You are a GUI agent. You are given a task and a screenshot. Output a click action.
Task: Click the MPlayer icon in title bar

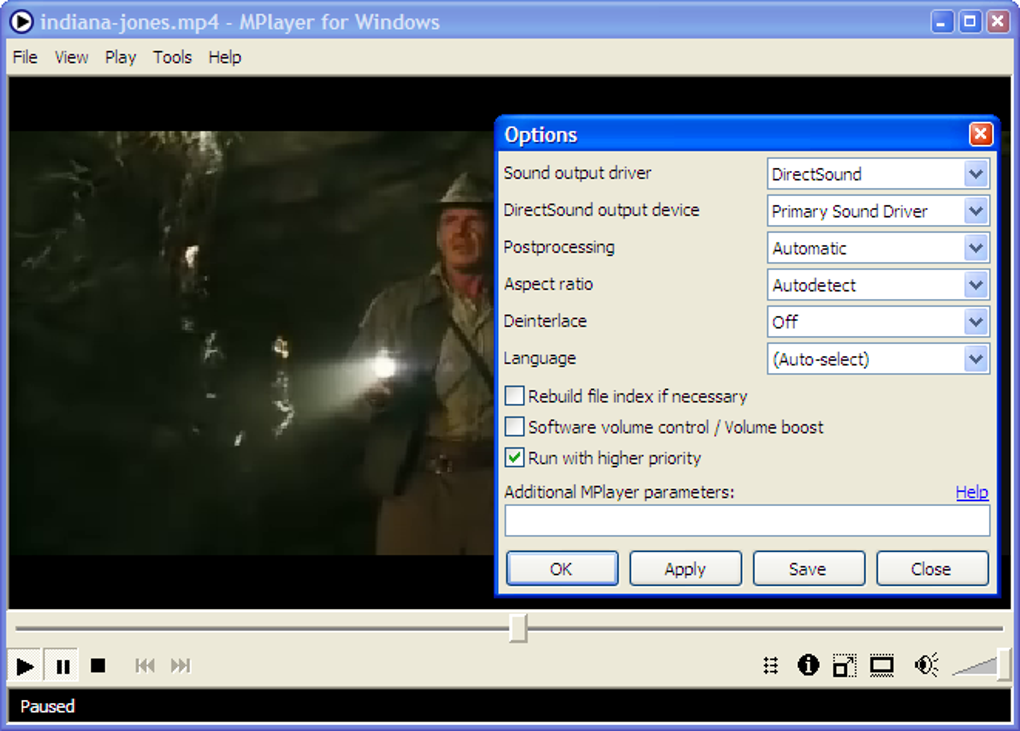22,22
